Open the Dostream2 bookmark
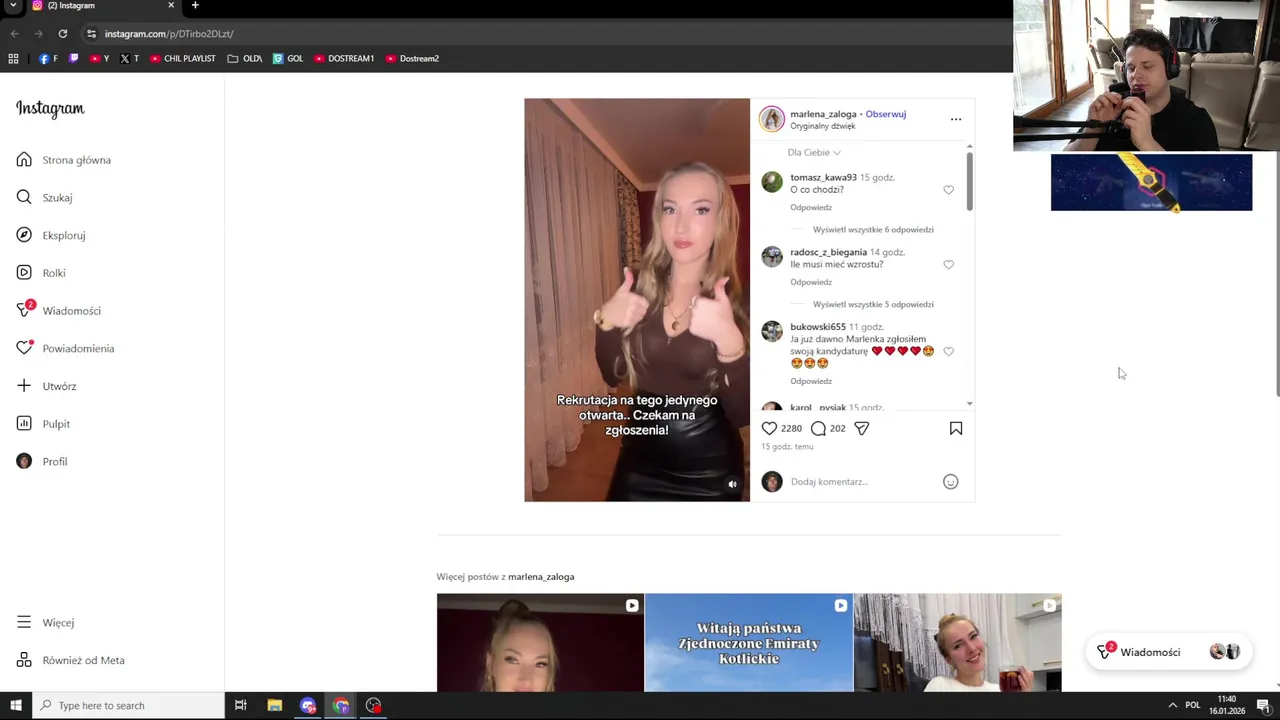 pos(412,59)
